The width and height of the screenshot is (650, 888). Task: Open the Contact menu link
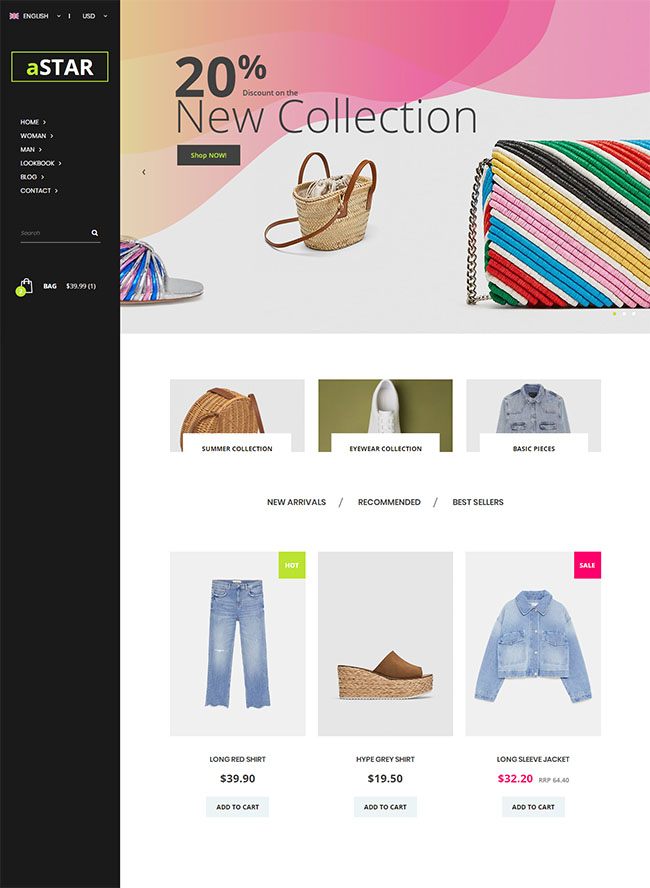point(38,190)
